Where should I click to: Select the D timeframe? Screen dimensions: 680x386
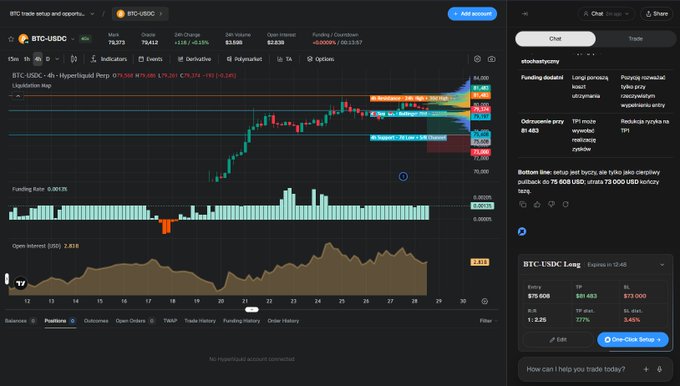click(x=48, y=59)
